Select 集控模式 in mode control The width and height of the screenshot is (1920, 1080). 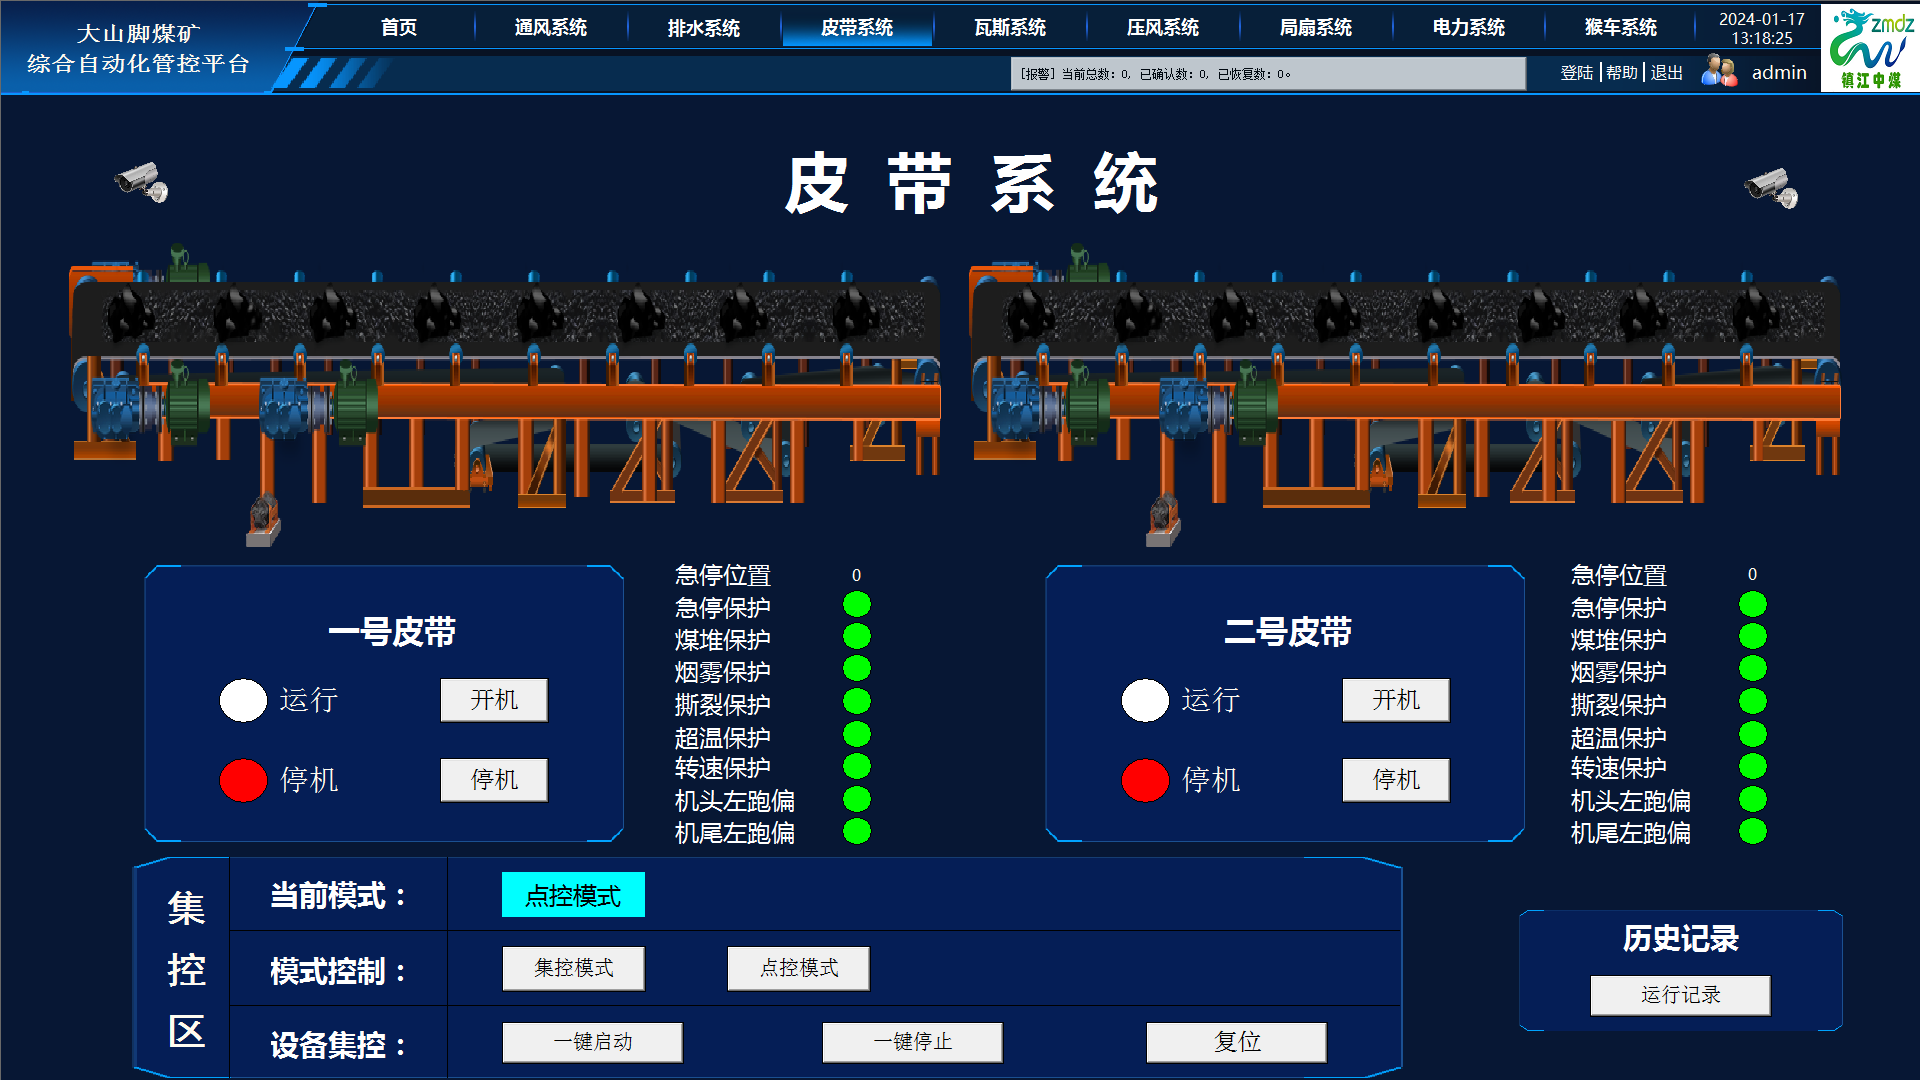point(573,968)
